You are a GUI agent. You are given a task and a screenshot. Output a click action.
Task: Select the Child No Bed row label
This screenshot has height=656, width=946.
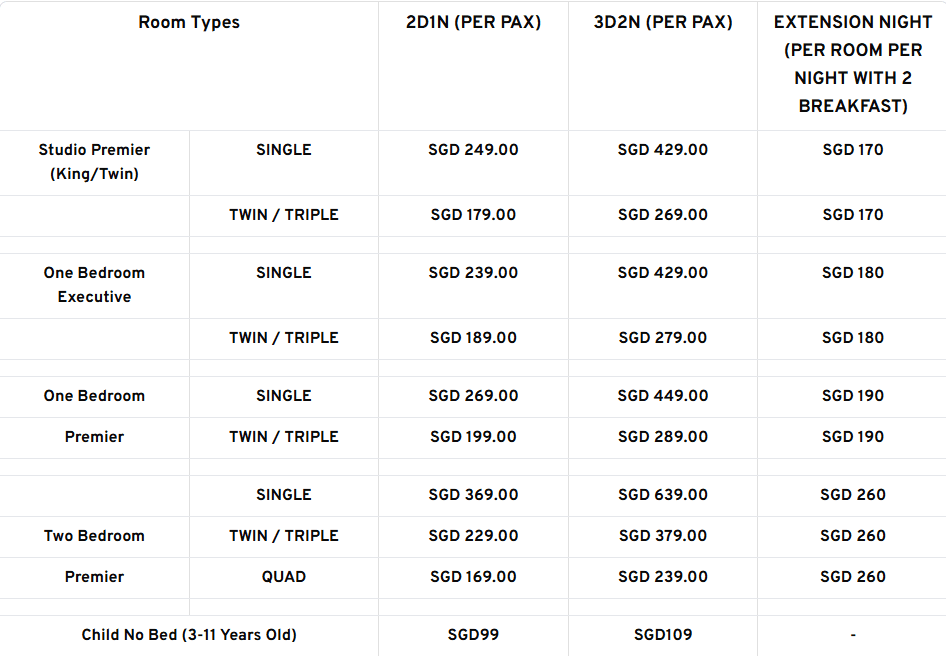click(x=189, y=635)
